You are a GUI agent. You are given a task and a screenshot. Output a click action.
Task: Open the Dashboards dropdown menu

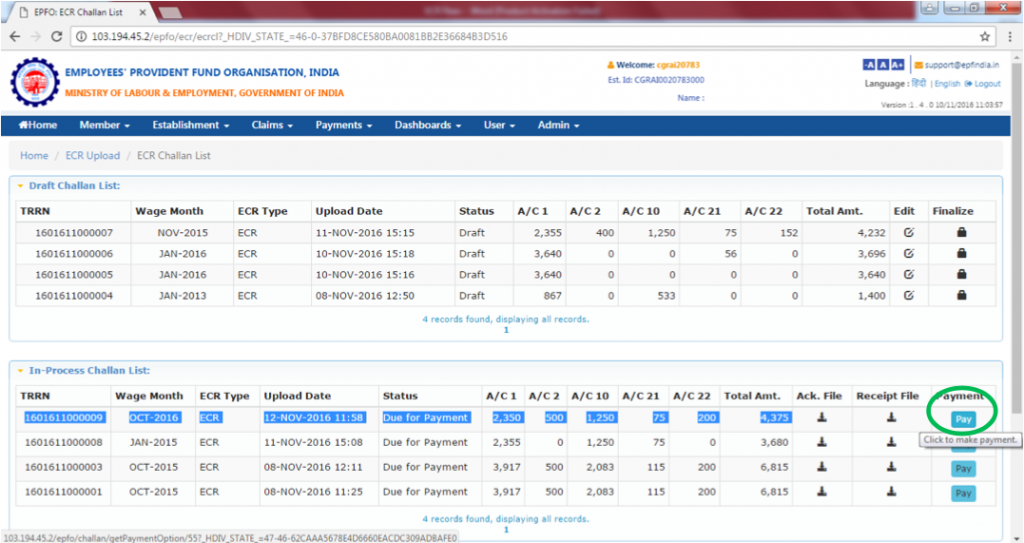pos(427,125)
